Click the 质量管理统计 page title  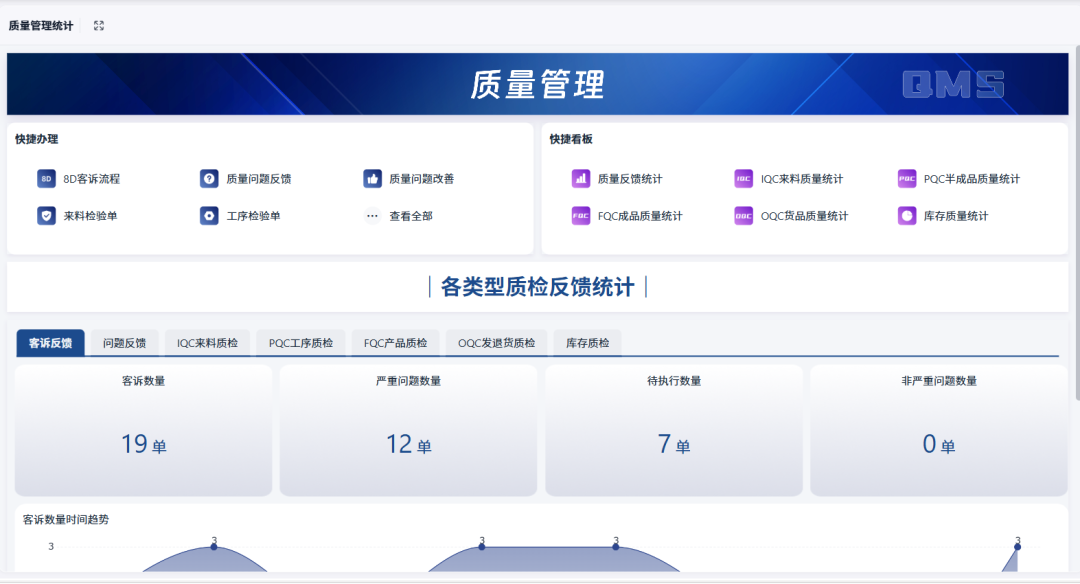(x=41, y=26)
